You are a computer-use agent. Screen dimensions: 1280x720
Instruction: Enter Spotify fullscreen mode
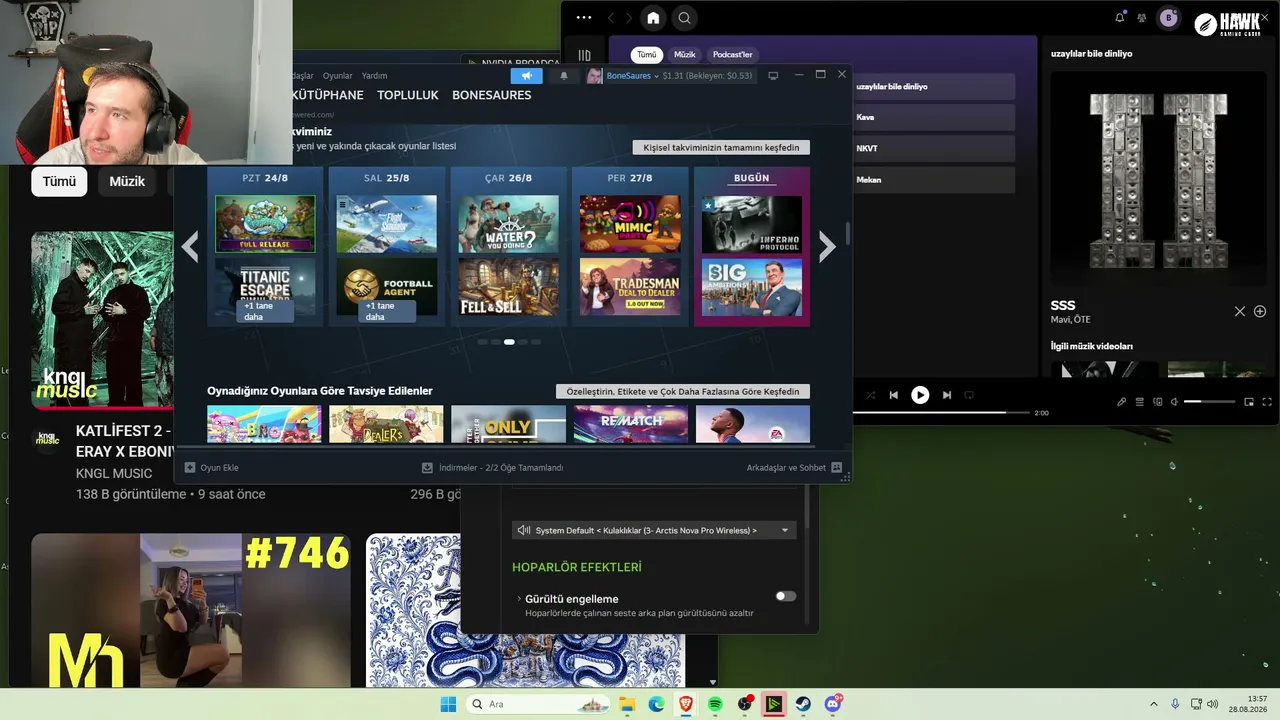point(1268,402)
